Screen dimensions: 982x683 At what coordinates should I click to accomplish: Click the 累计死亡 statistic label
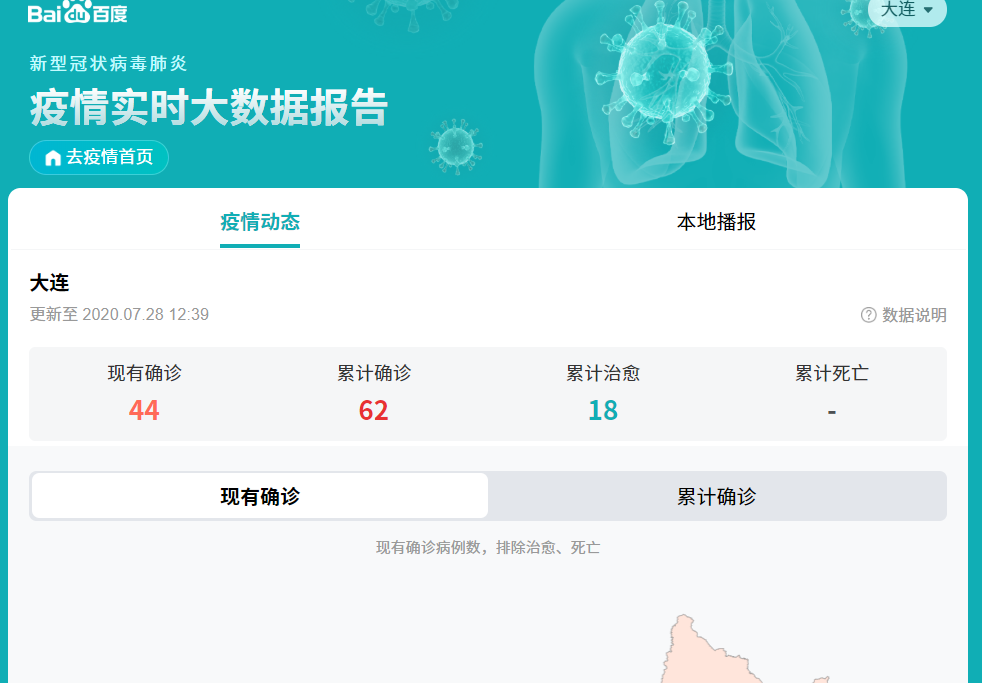point(832,374)
